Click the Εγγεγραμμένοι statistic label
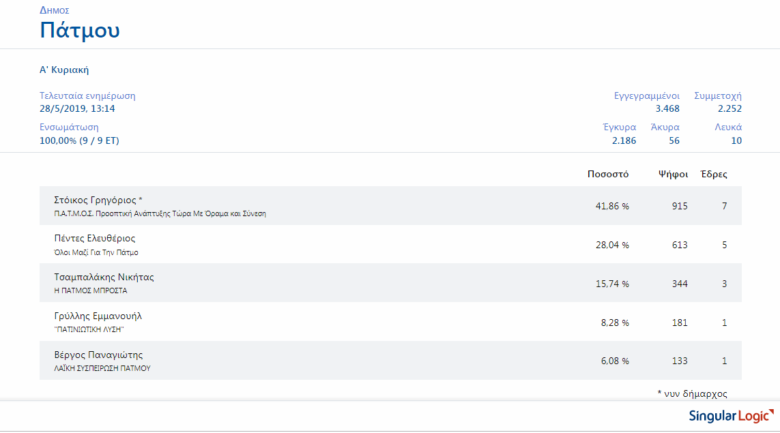The image size is (780, 433). point(646,95)
